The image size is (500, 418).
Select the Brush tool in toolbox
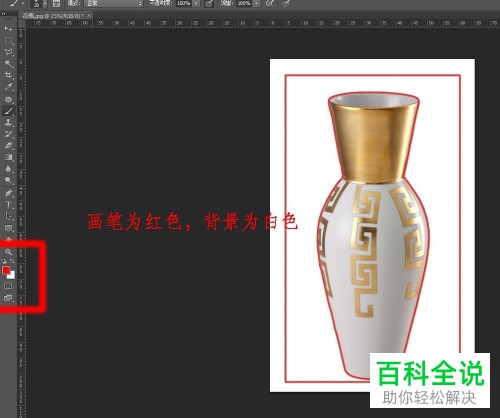8,111
